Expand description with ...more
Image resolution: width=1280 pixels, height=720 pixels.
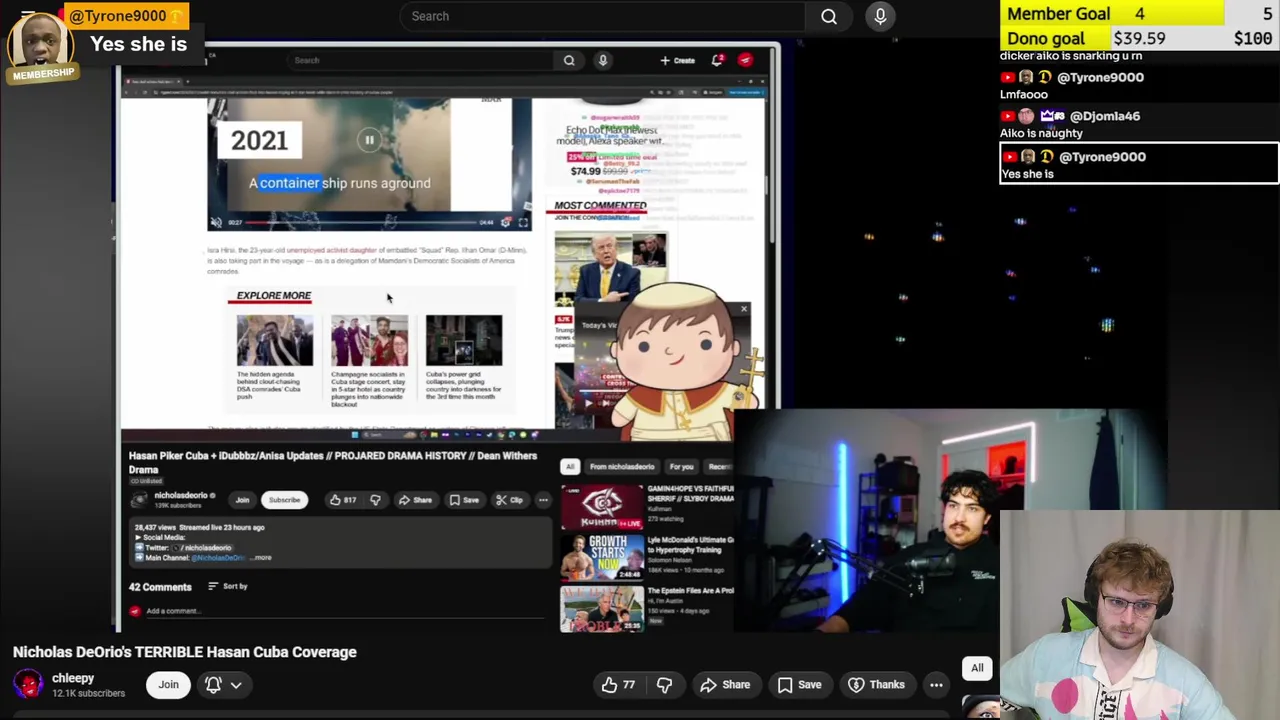(x=260, y=558)
